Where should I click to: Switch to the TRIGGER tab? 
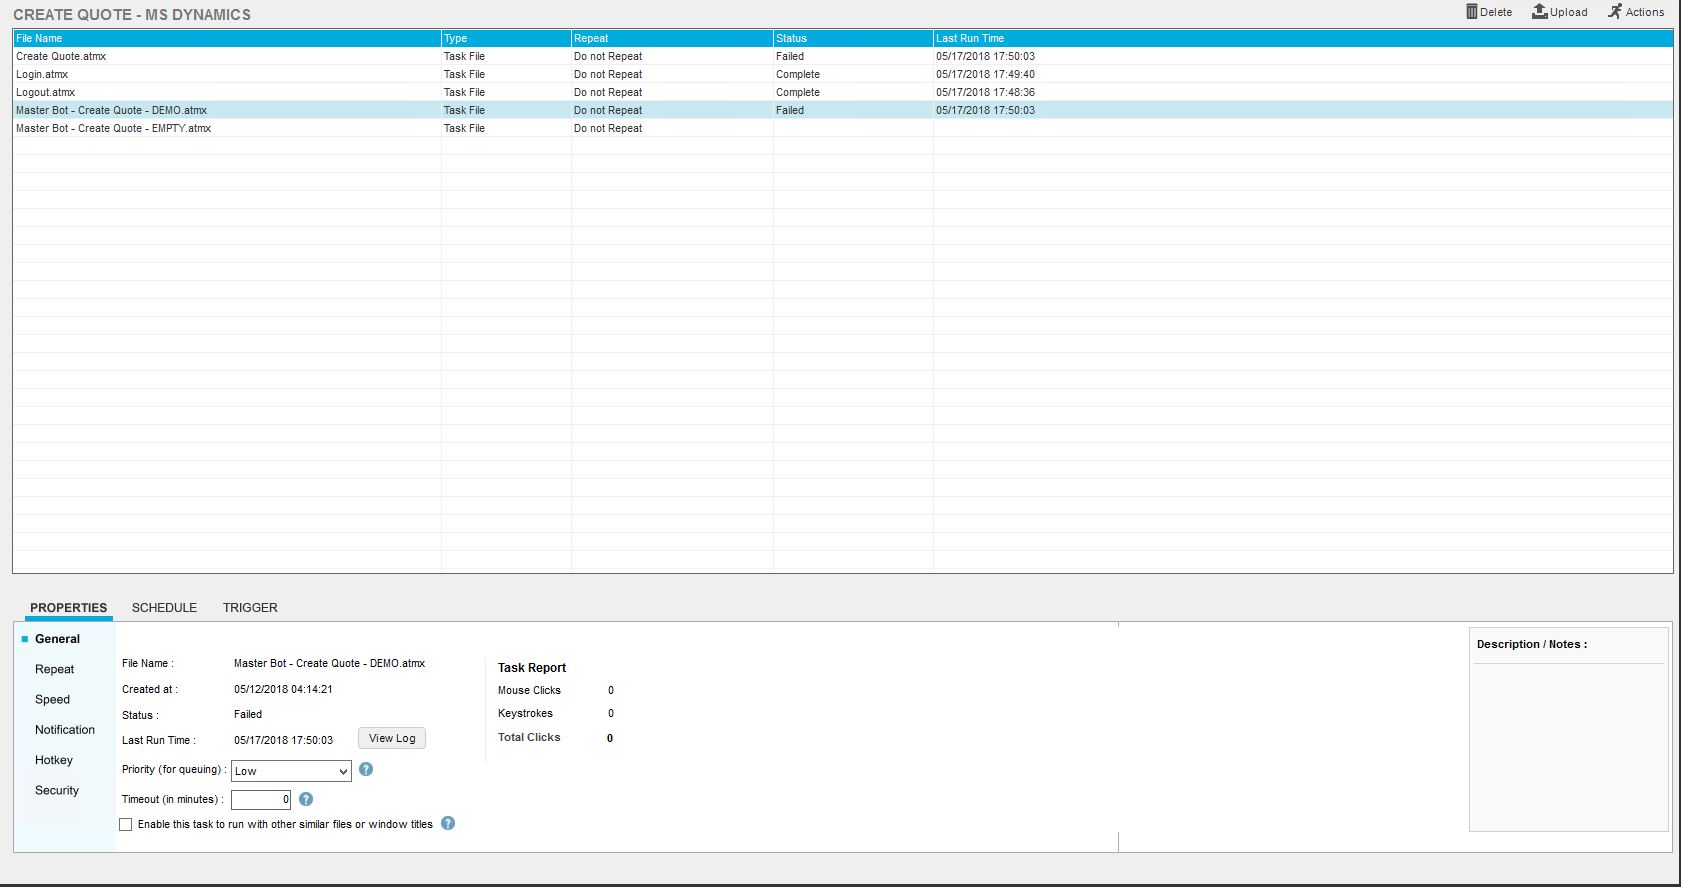pos(250,607)
